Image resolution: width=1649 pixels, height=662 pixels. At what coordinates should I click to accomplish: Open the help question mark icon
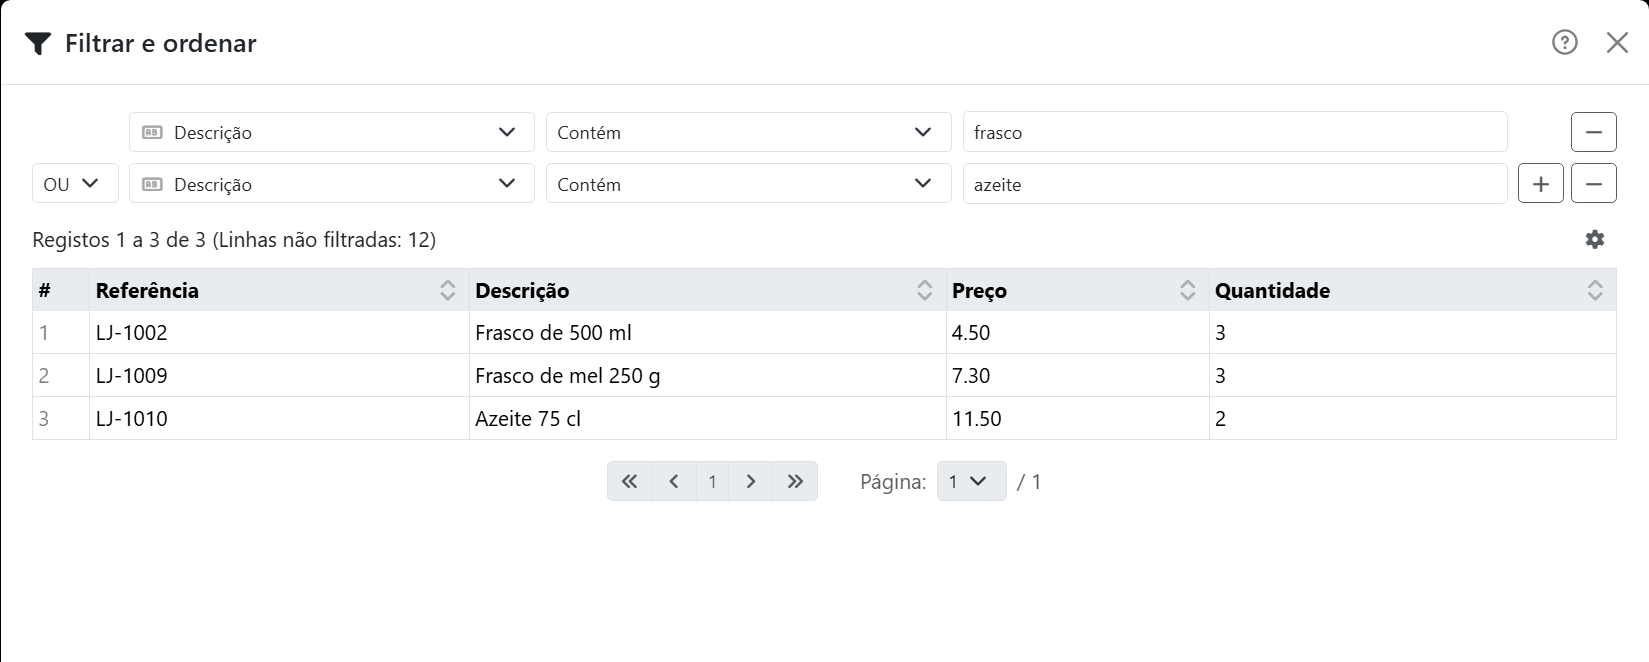[1565, 42]
